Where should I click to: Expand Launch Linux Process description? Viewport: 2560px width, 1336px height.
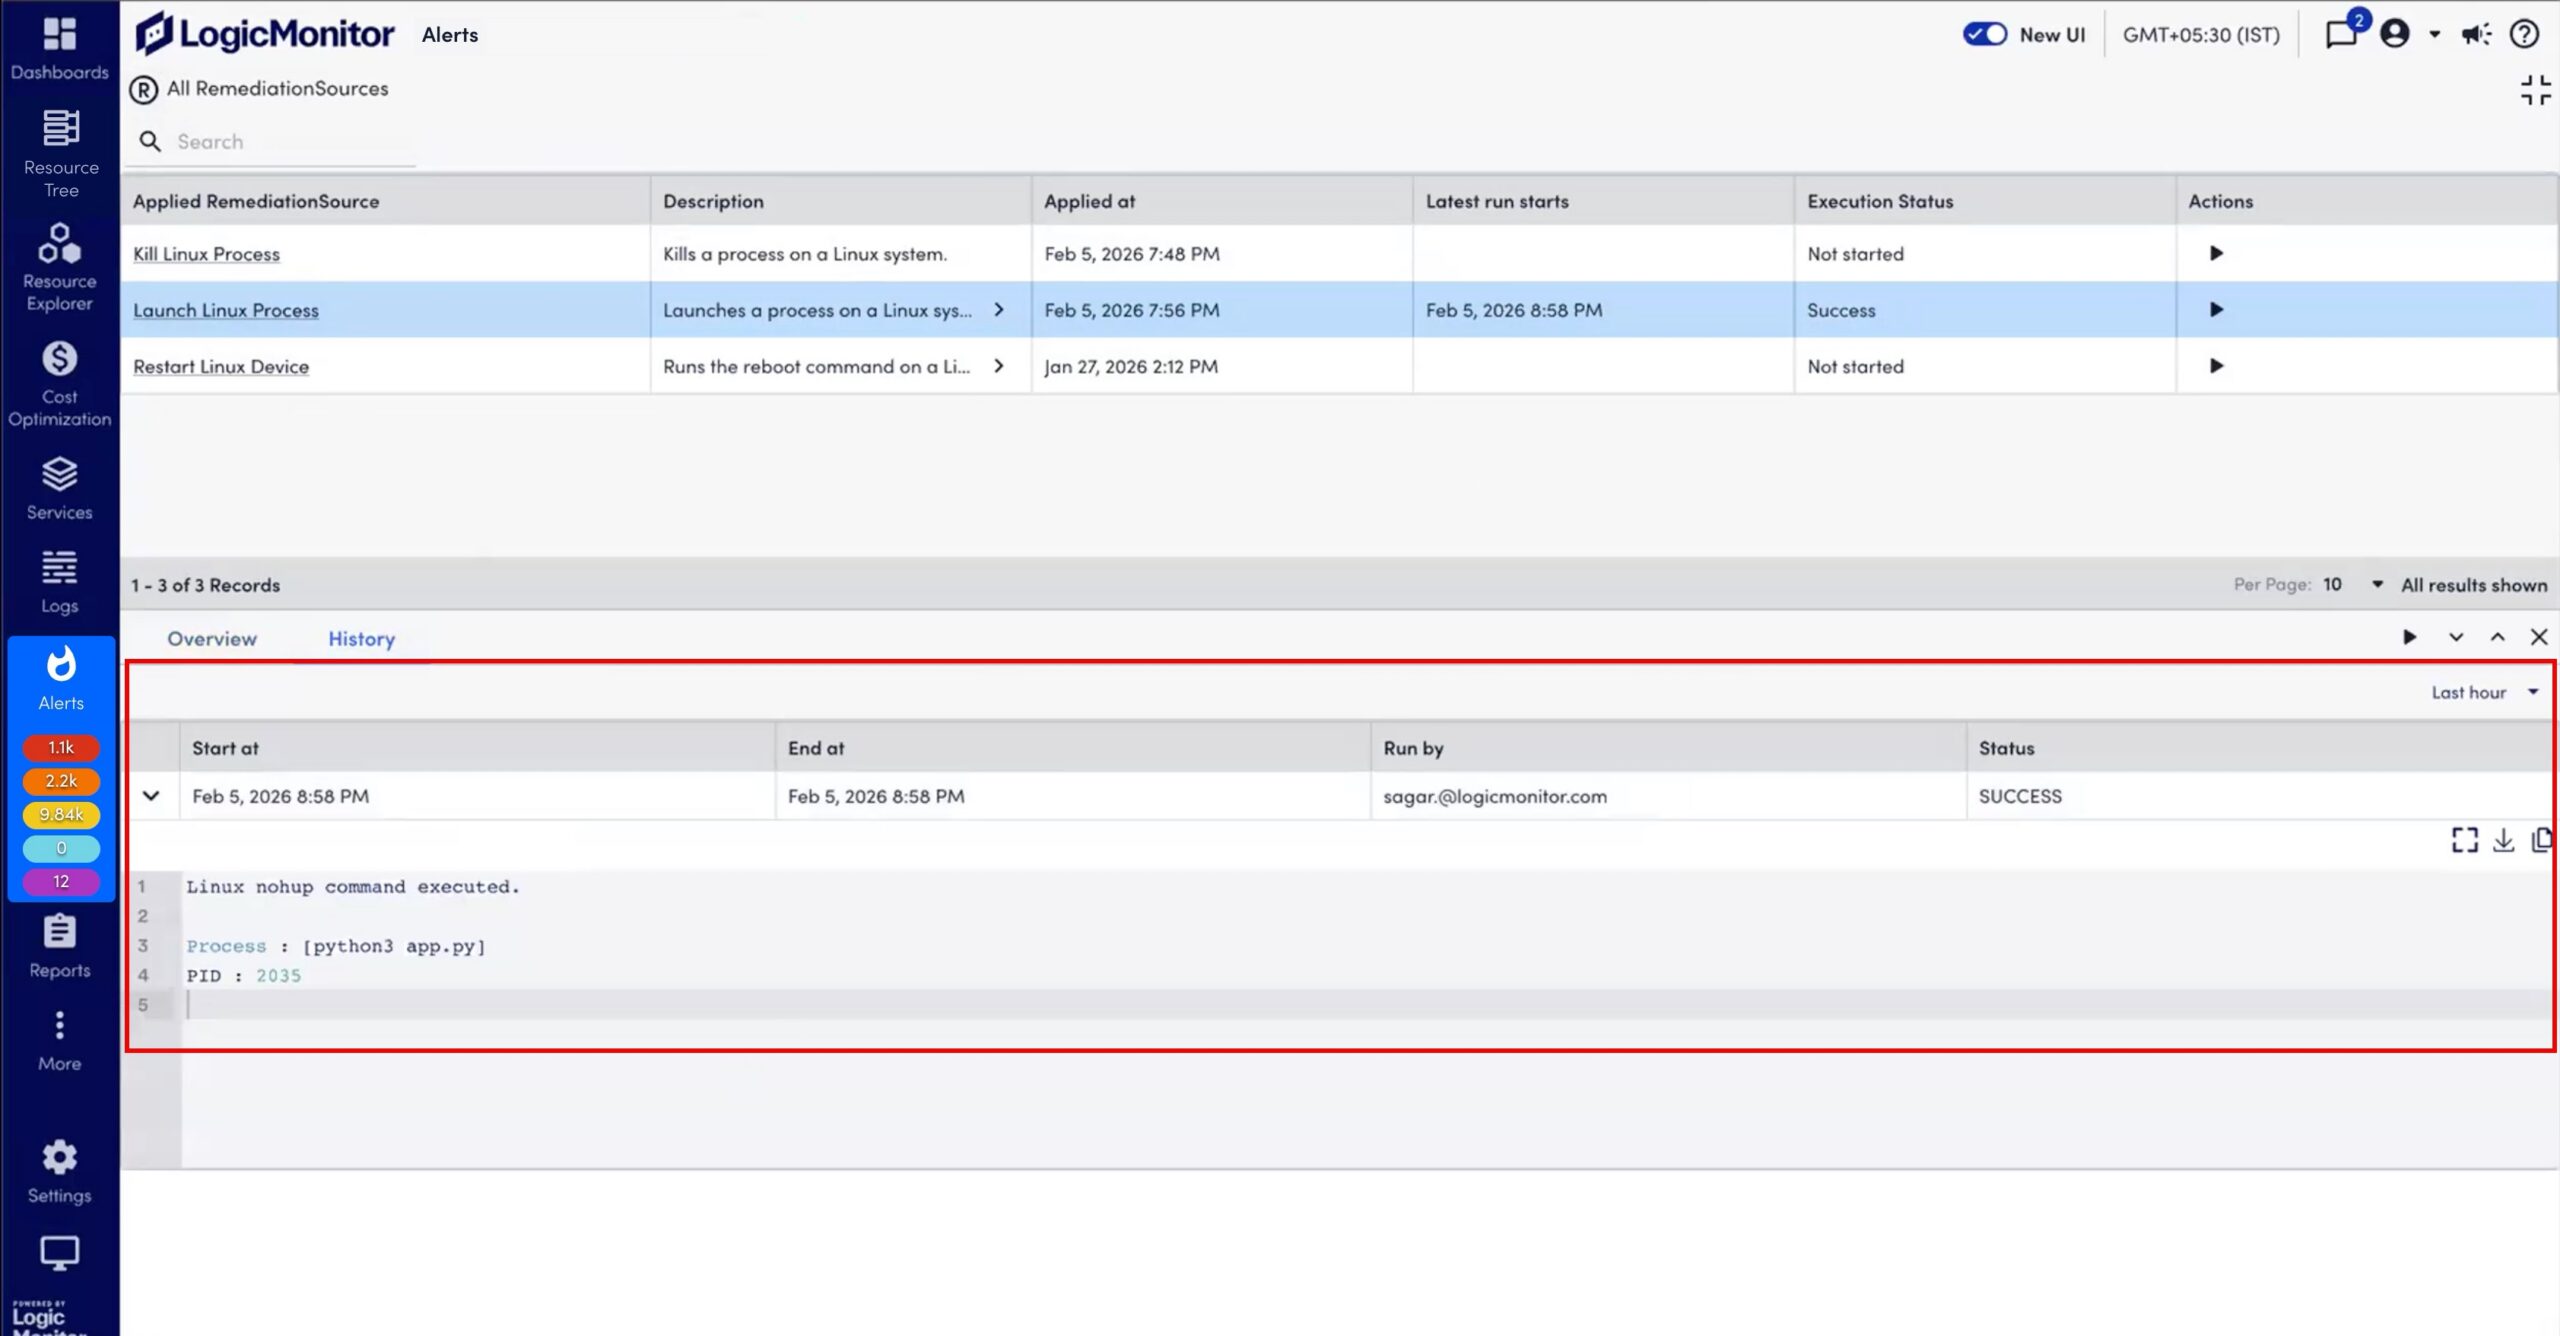[x=998, y=310]
